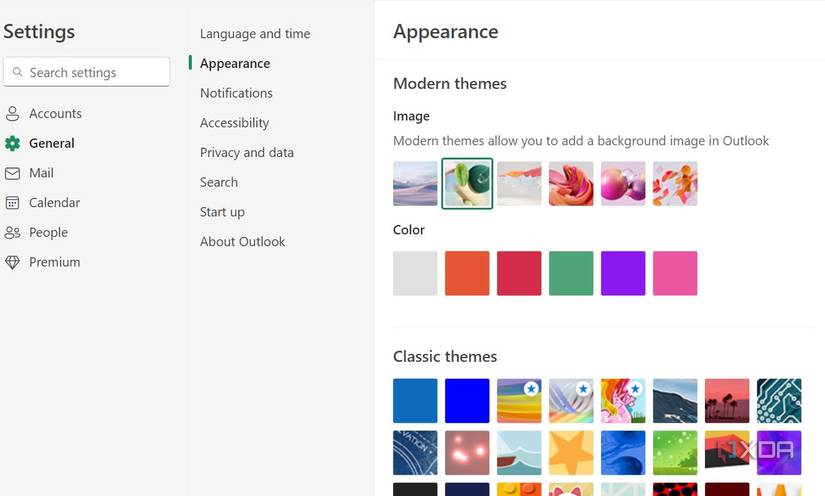Click the magnifier icon in search box

coord(17,72)
